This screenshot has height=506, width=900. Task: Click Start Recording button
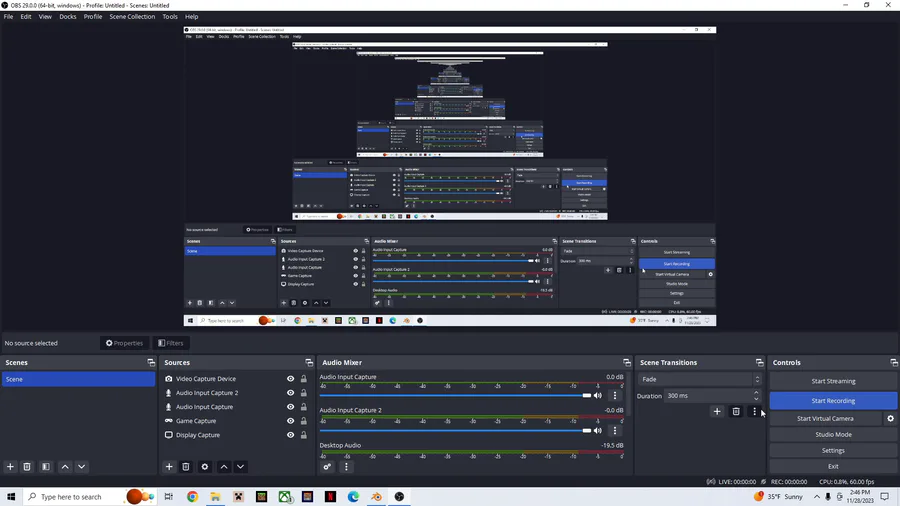click(833, 400)
